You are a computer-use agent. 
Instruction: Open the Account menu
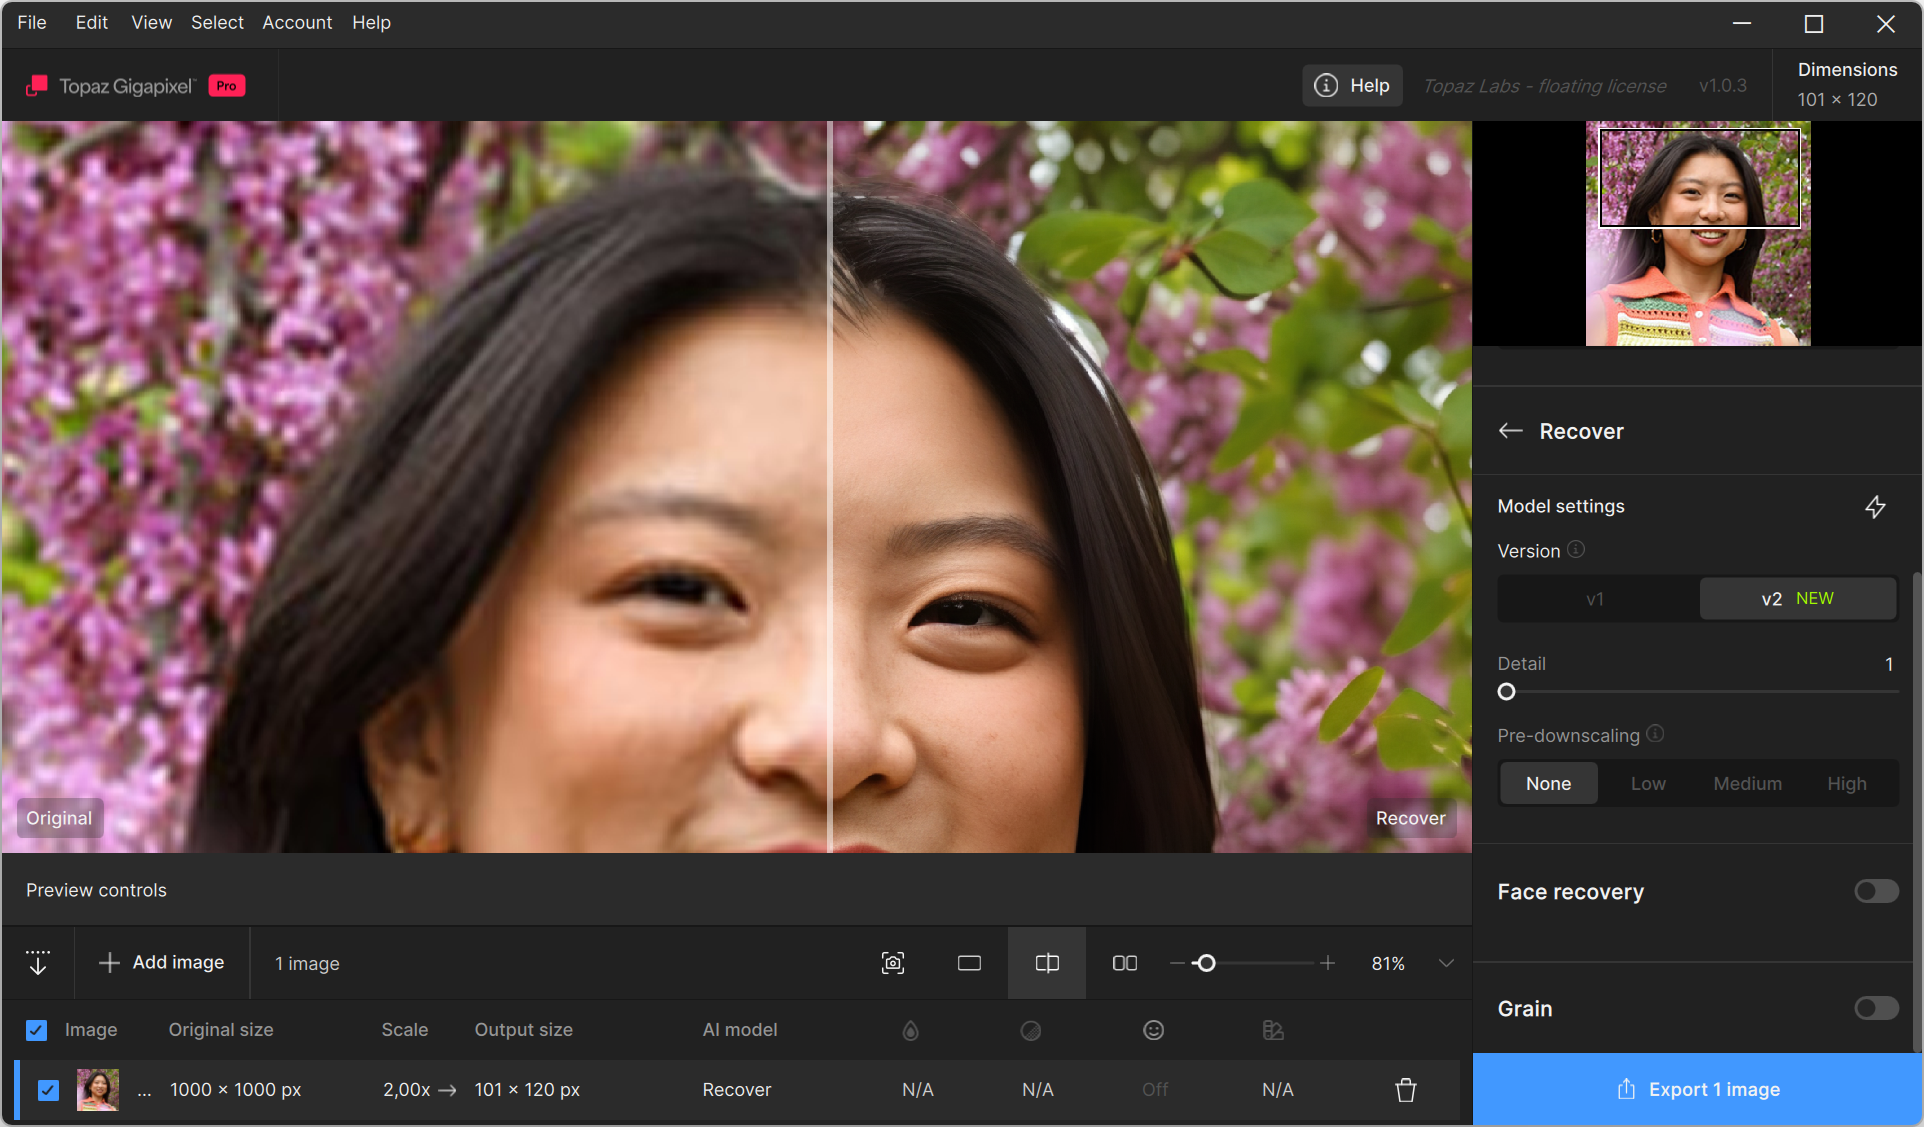297,22
